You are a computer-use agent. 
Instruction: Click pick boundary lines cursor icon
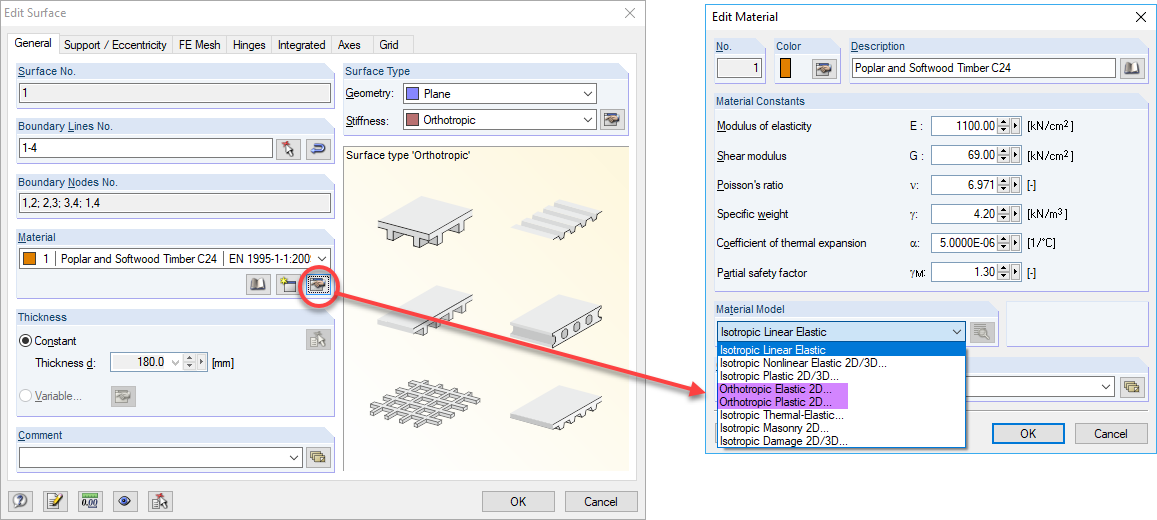[x=289, y=149]
